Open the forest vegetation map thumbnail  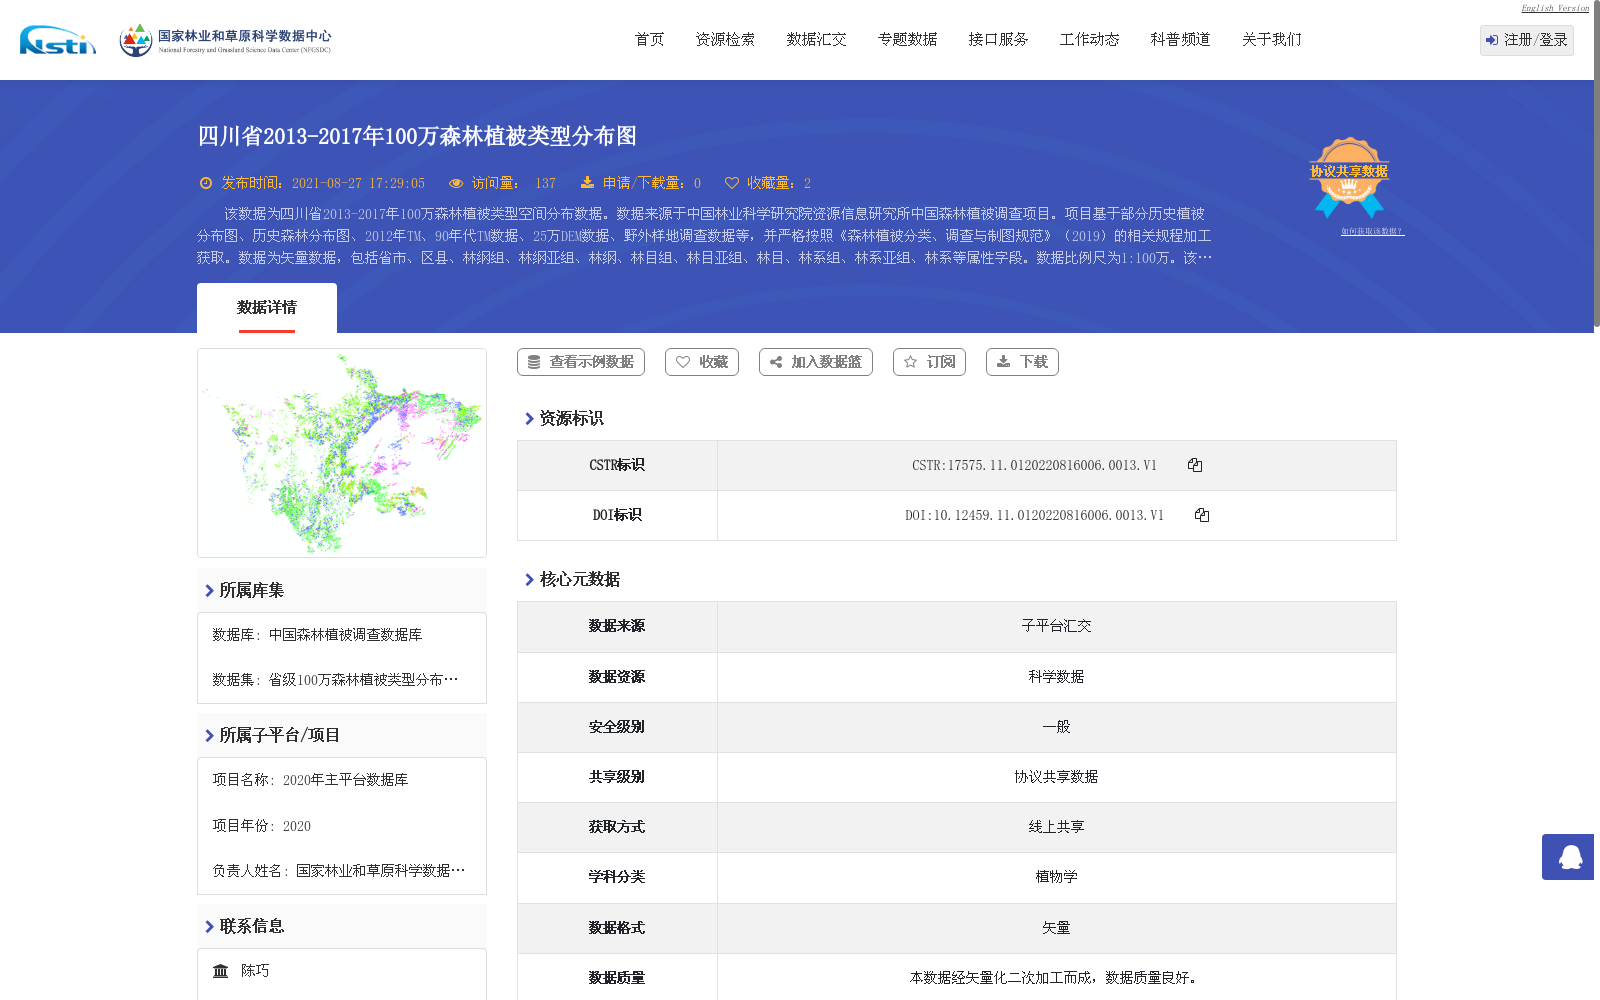pyautogui.click(x=342, y=453)
